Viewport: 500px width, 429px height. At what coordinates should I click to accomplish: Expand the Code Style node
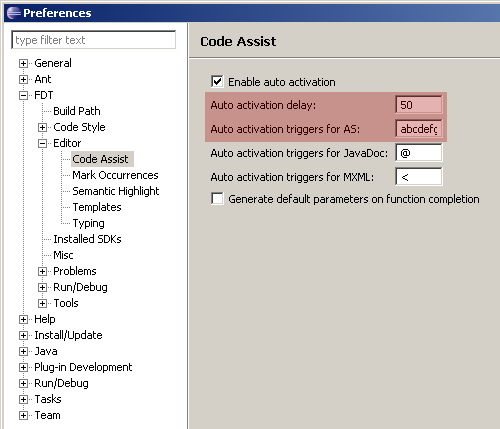(42, 127)
